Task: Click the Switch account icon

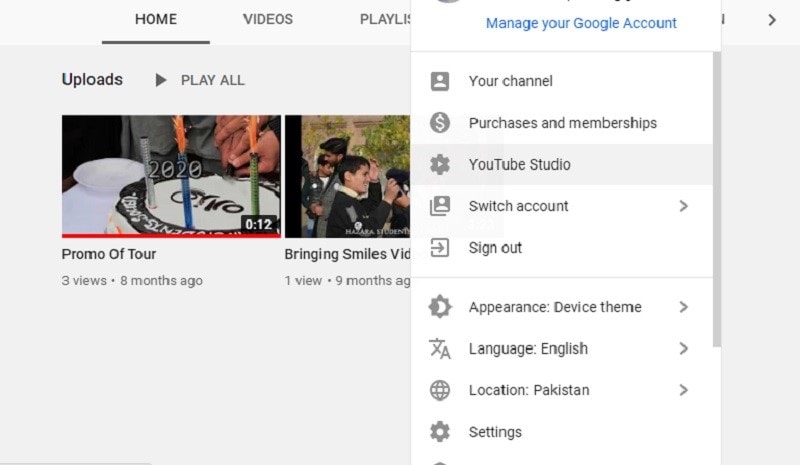Action: (440, 206)
